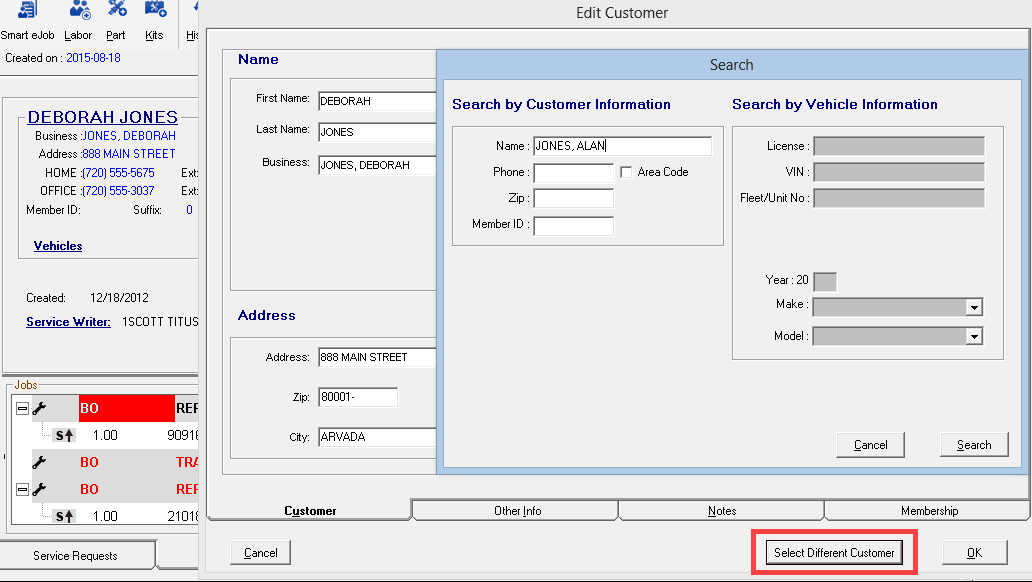Switch to the Other Info tab
The height and width of the screenshot is (582, 1032).
click(513, 510)
